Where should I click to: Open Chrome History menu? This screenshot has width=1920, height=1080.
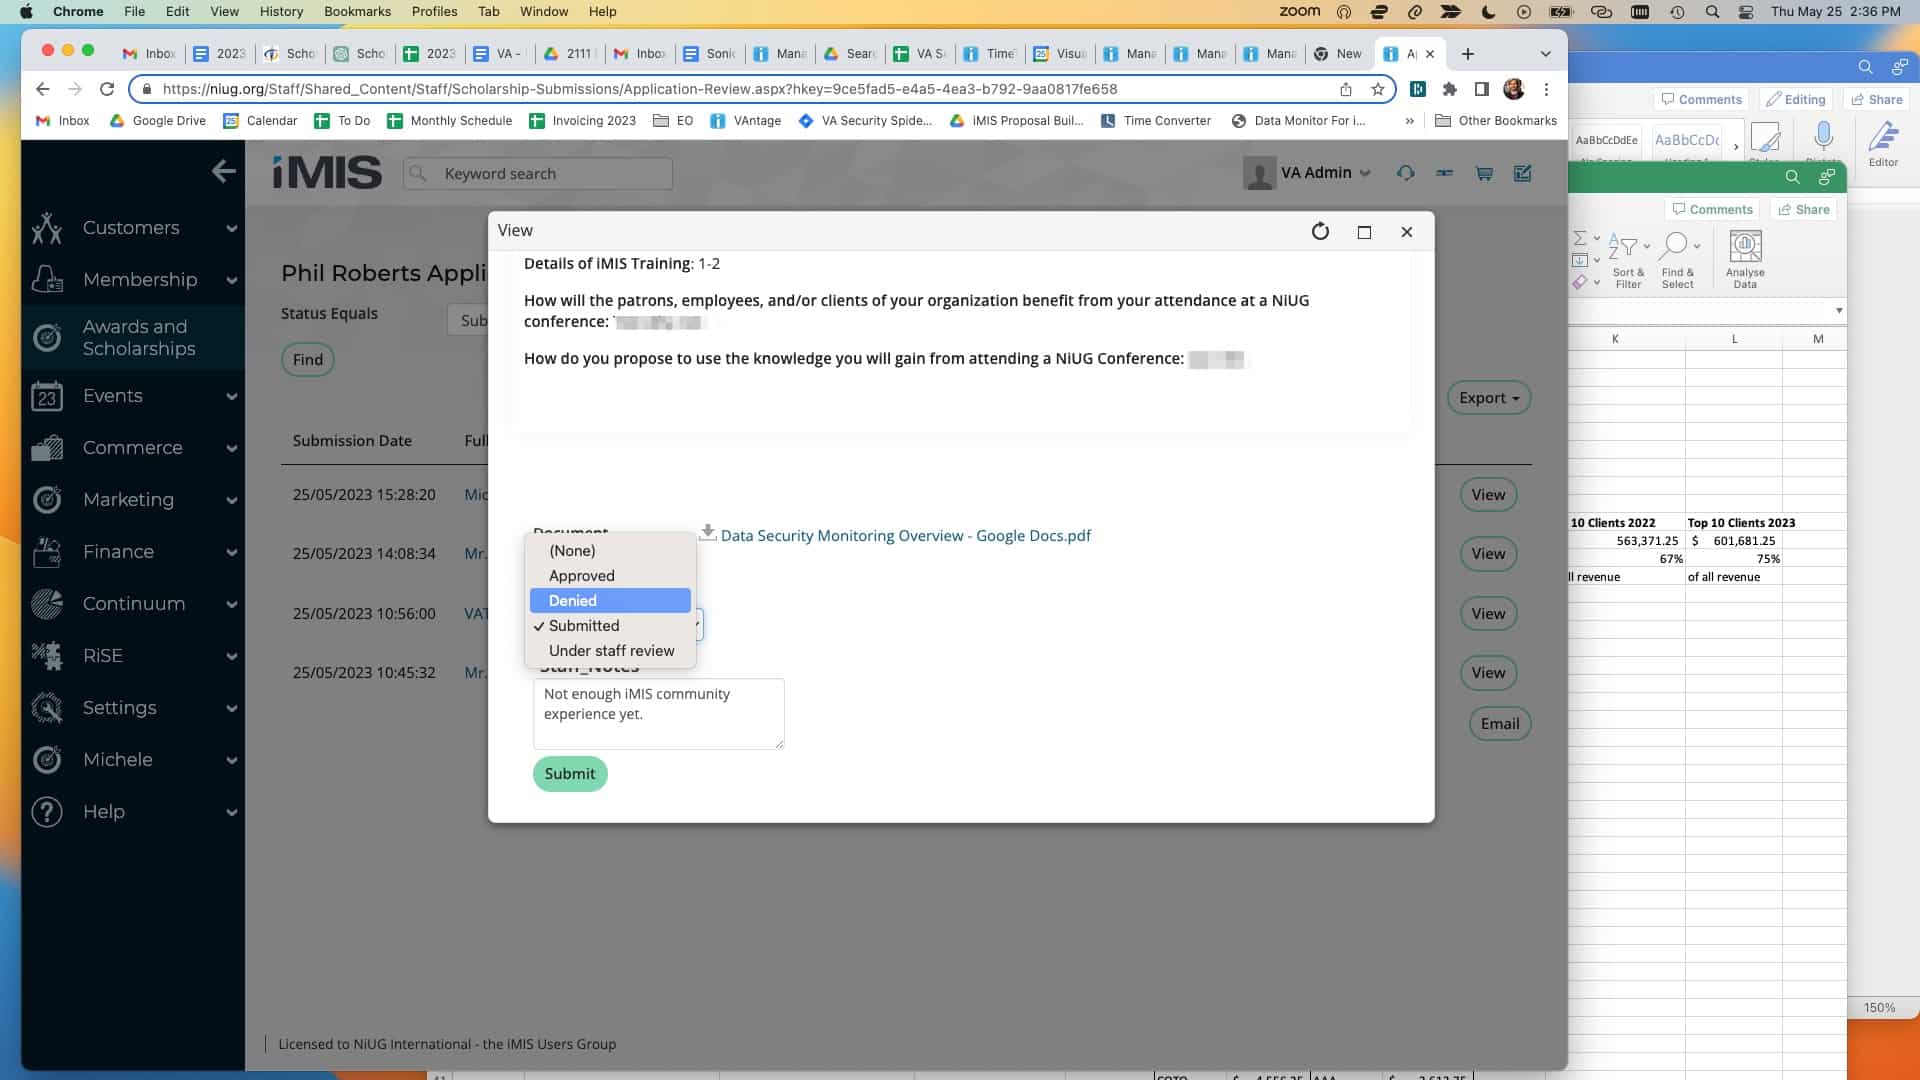(x=281, y=11)
